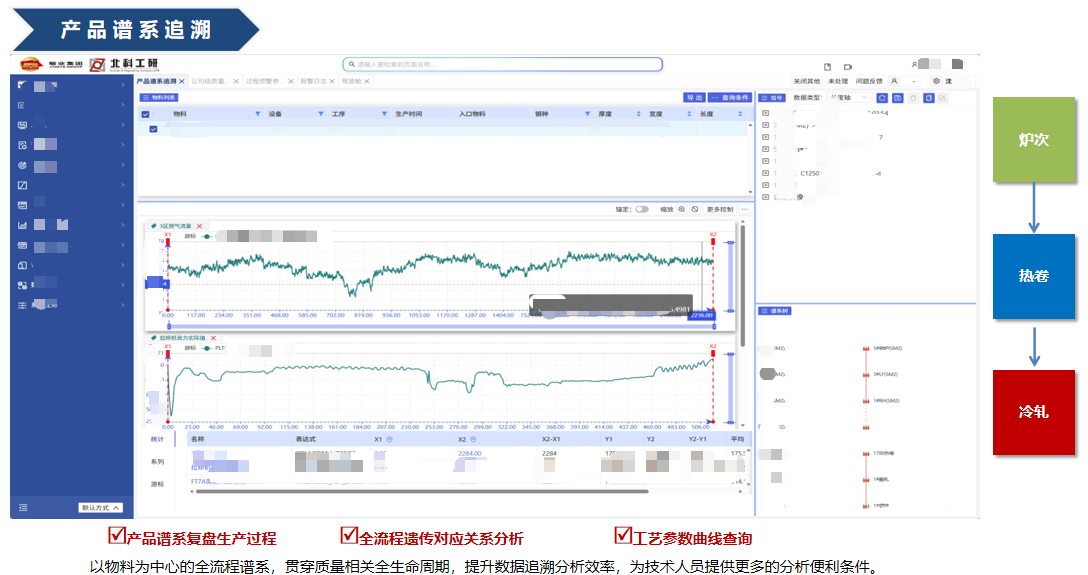Open the 默认方式 selector at sidebar bottom
This screenshot has width=1088, height=575.
pos(101,507)
